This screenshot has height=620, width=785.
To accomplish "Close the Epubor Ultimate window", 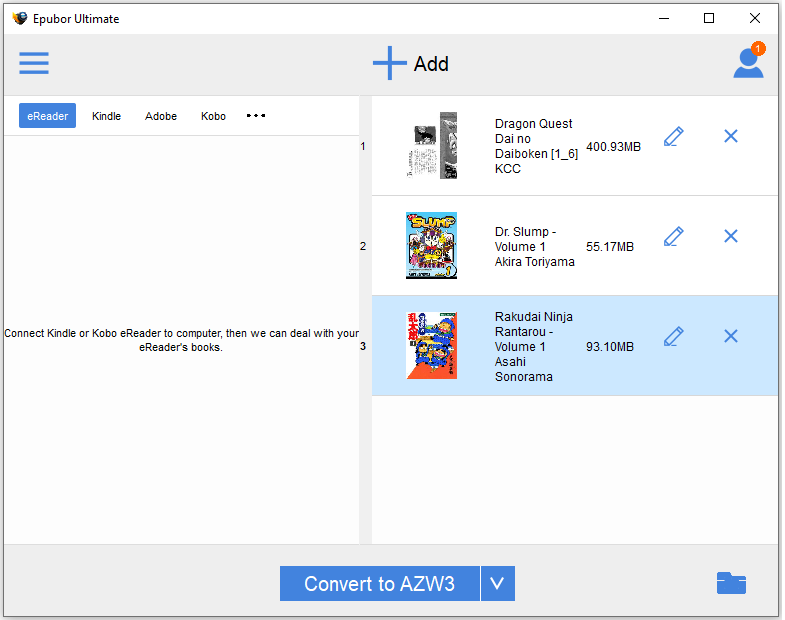I will (755, 19).
